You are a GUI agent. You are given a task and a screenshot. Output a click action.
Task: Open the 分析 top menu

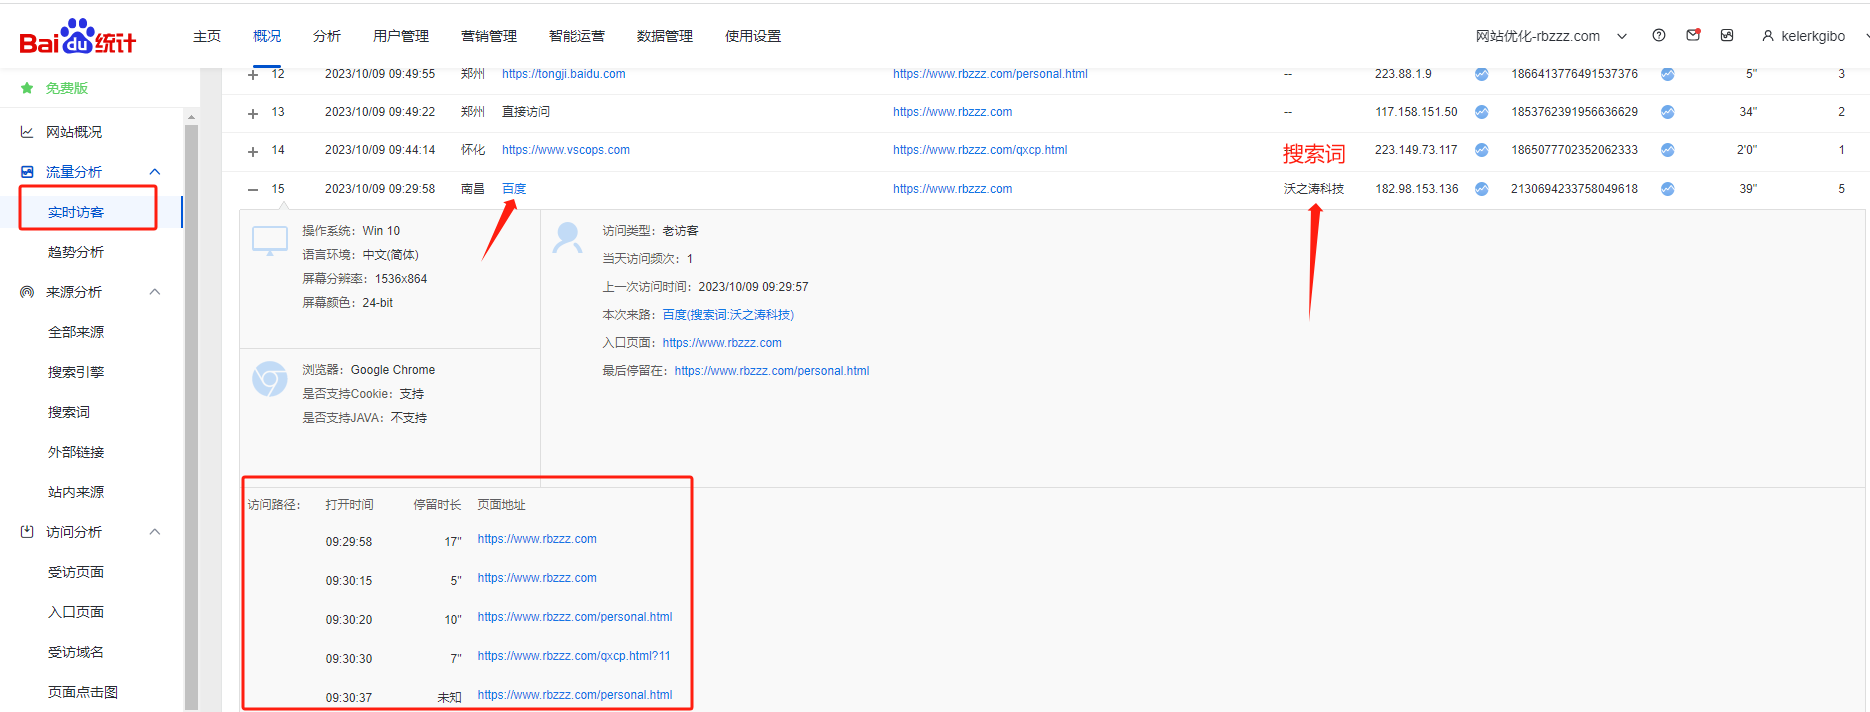tap(327, 36)
